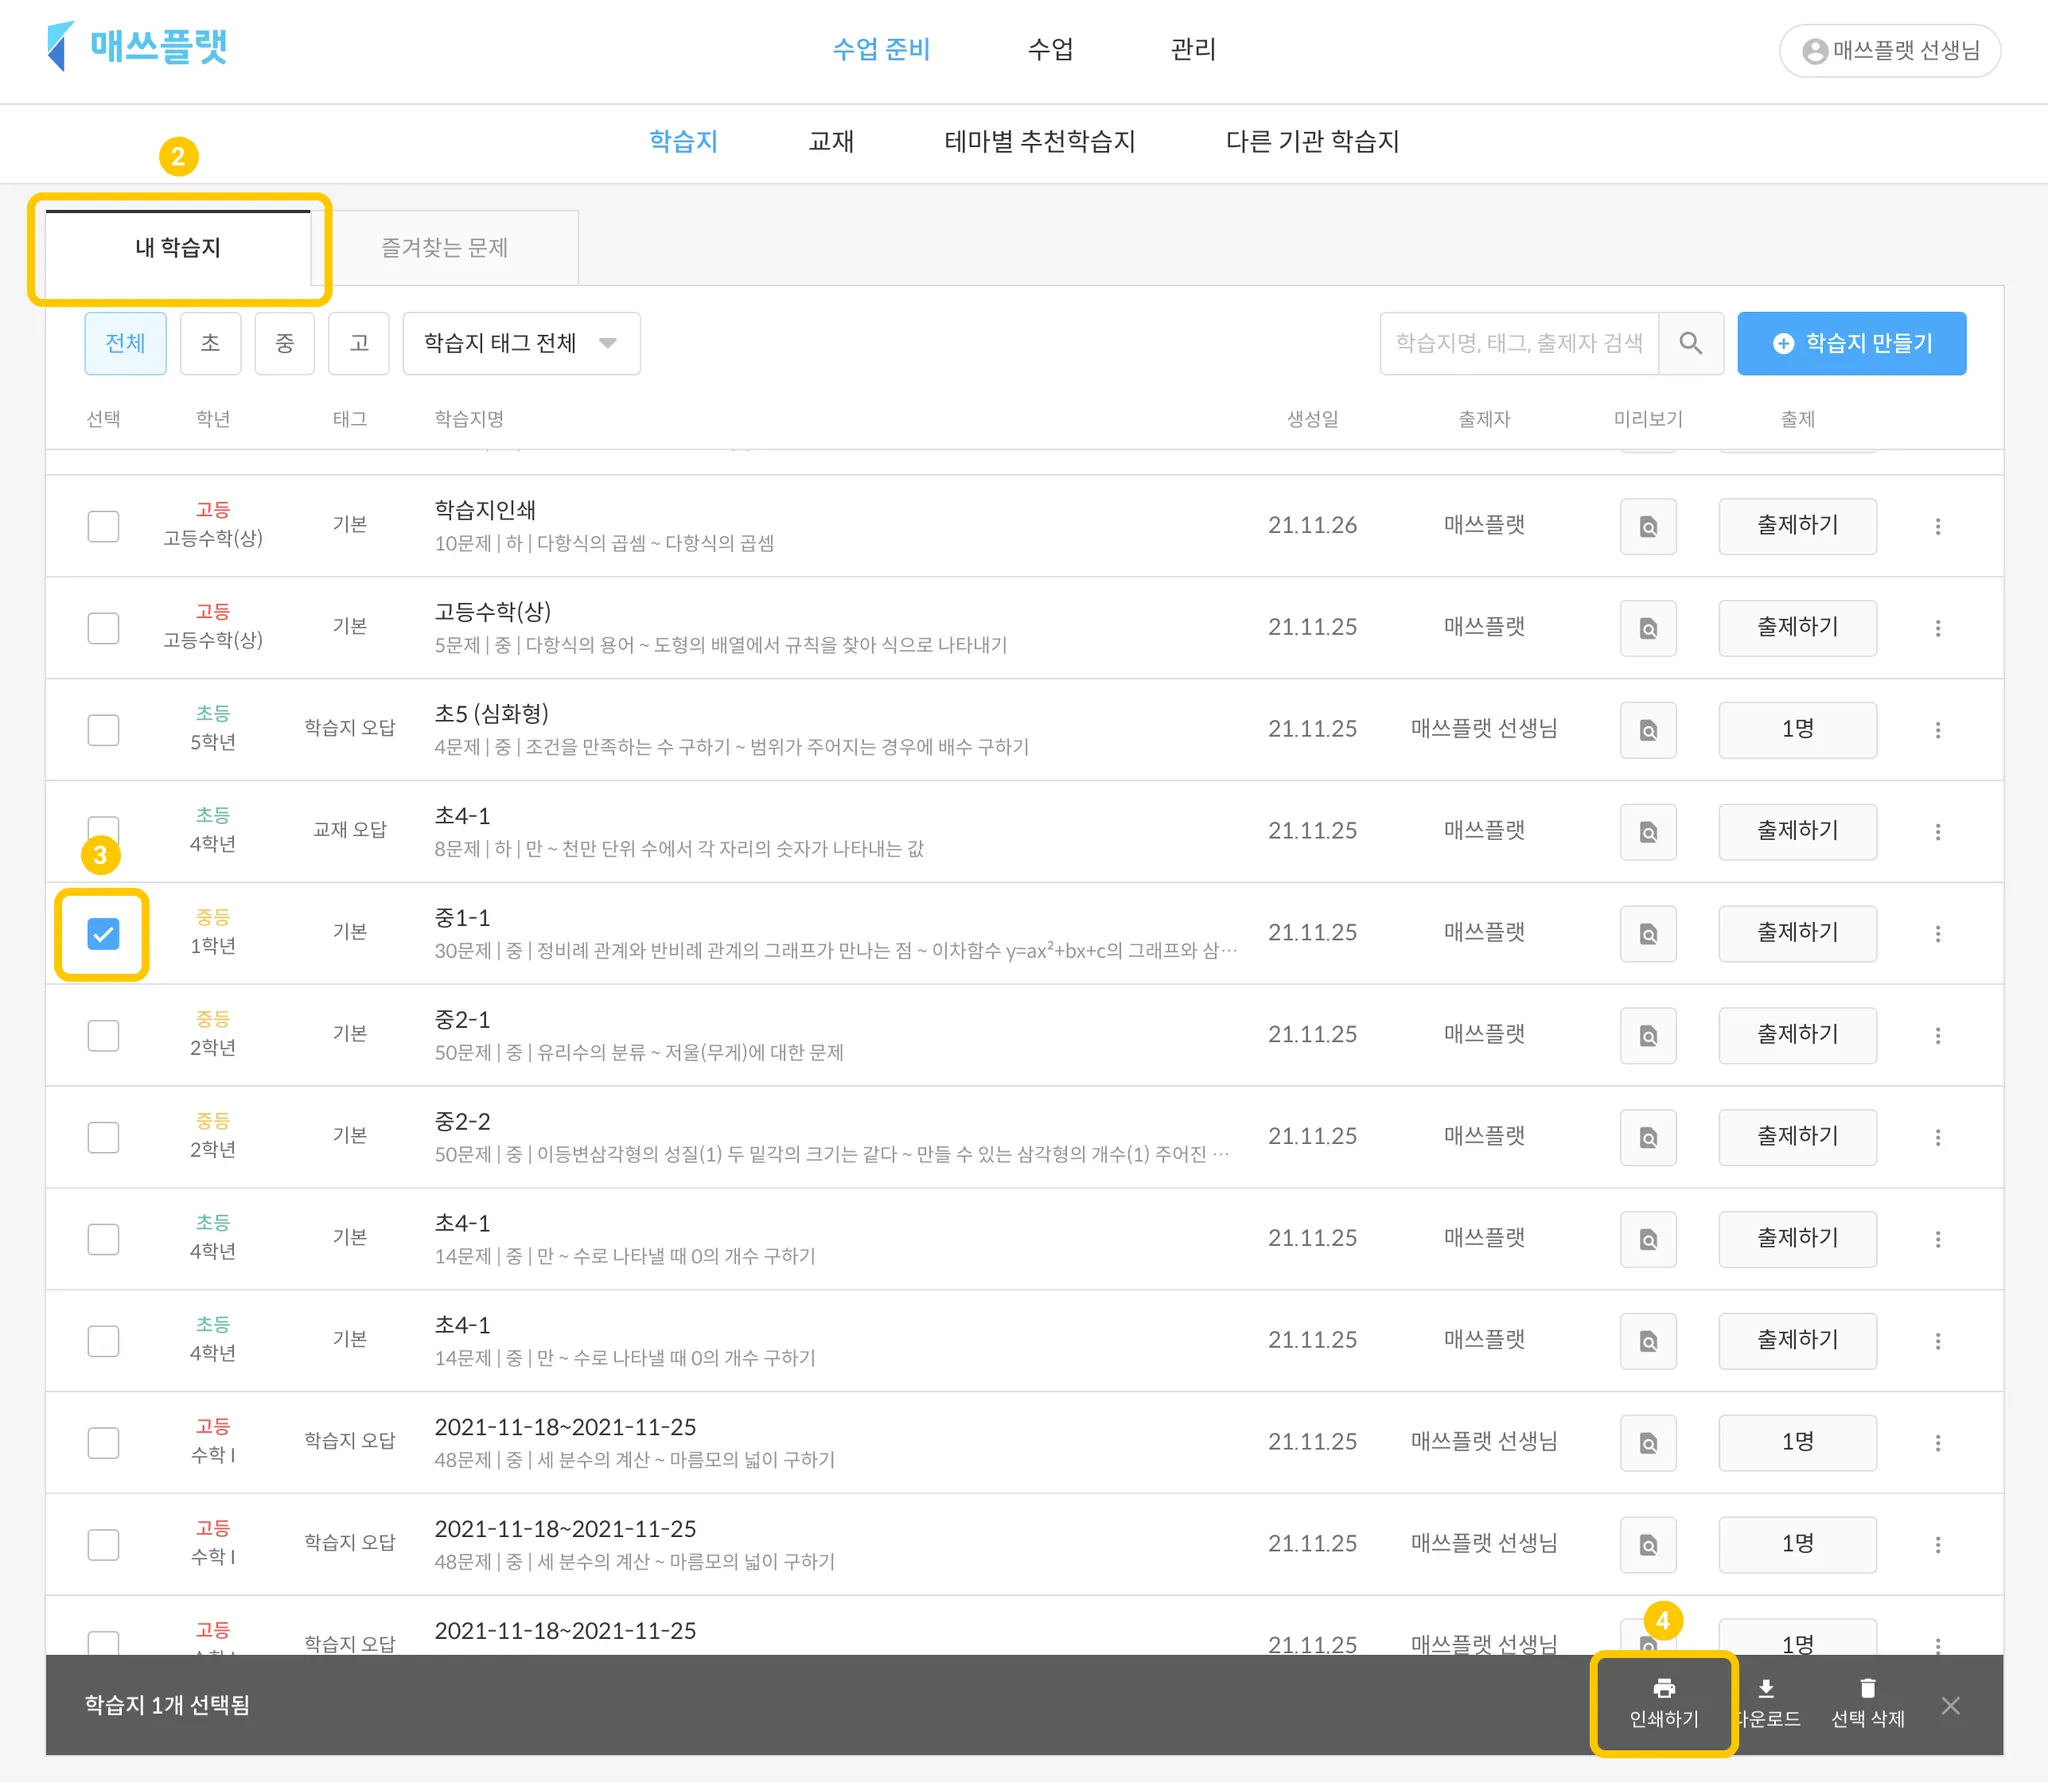
Task: Open the kebab menu for 중2-2 row
Action: pyautogui.click(x=1937, y=1137)
